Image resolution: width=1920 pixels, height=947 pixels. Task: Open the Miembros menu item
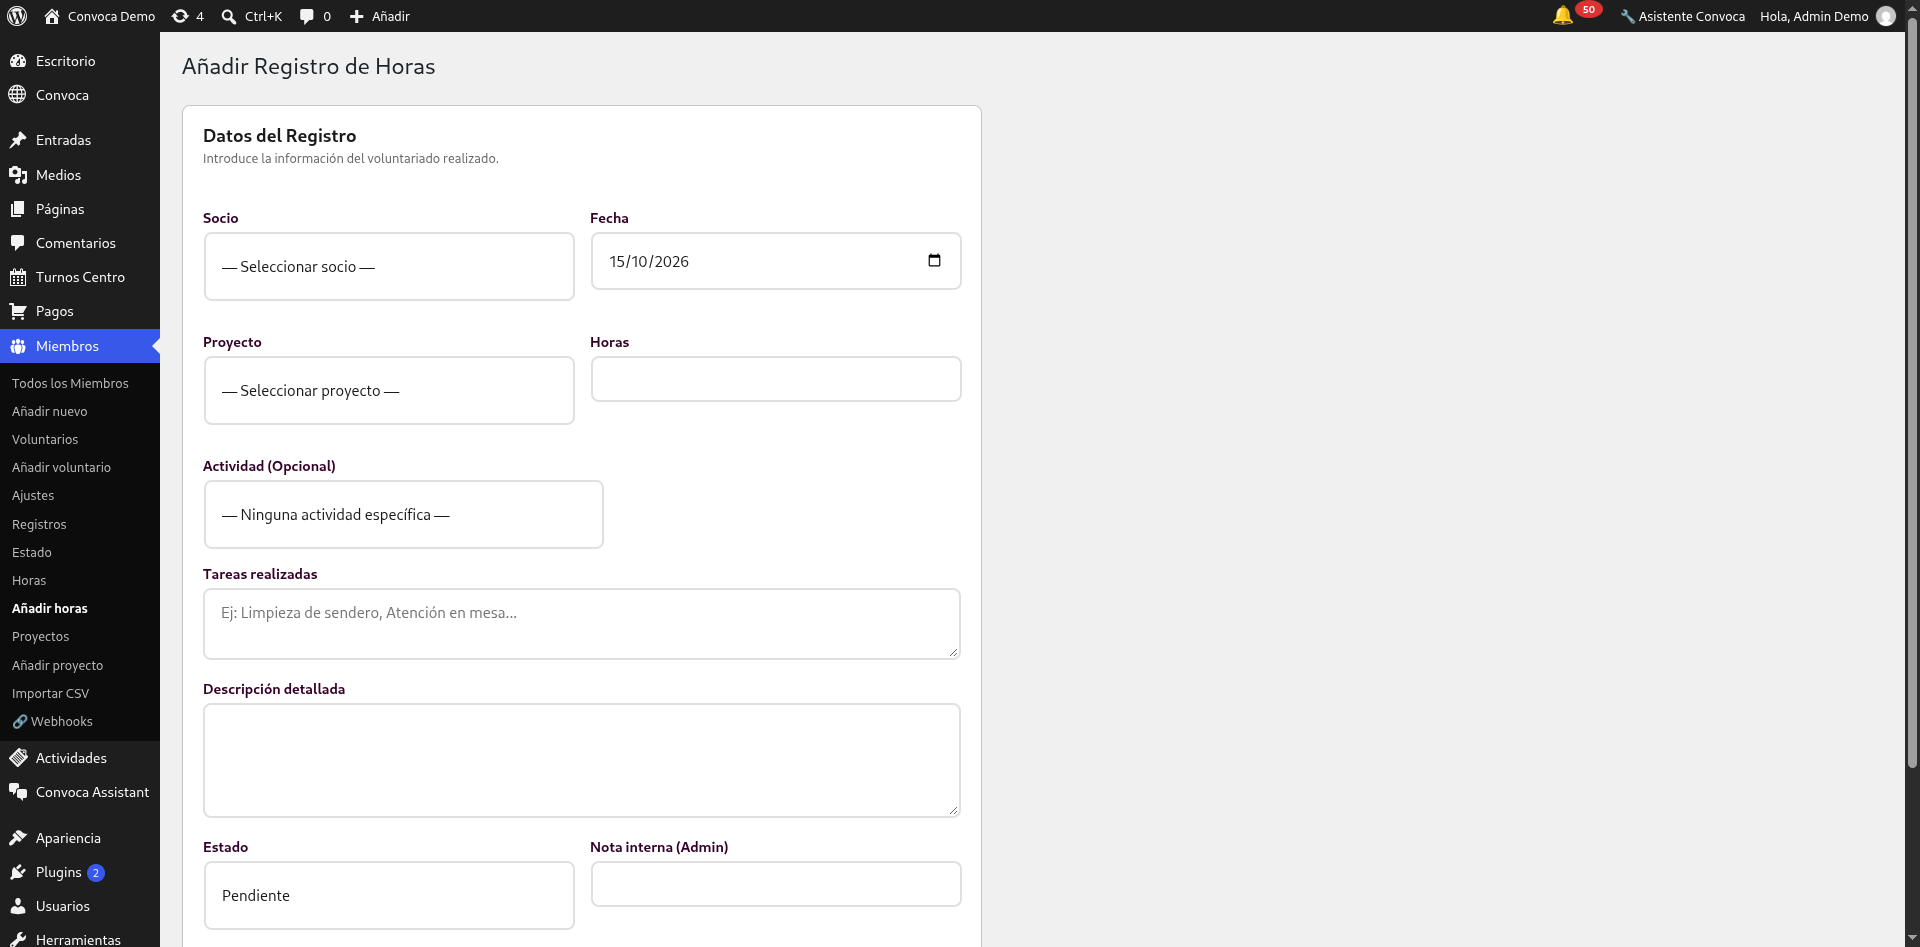point(80,346)
